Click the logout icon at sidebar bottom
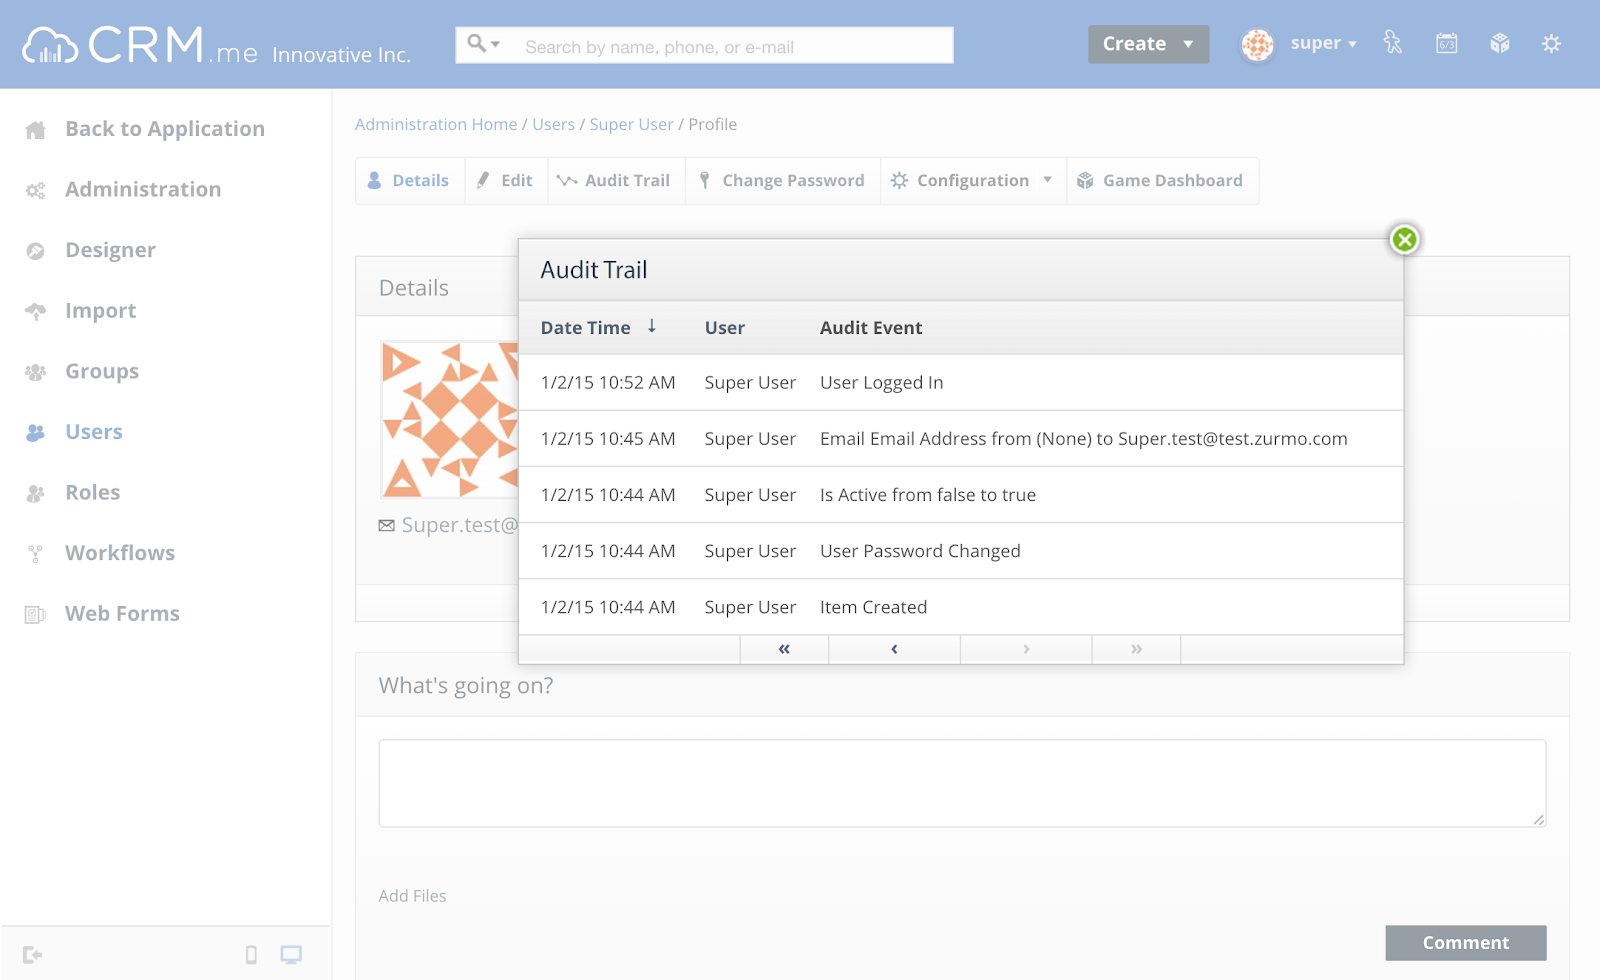The width and height of the screenshot is (1600, 980). pos(32,955)
